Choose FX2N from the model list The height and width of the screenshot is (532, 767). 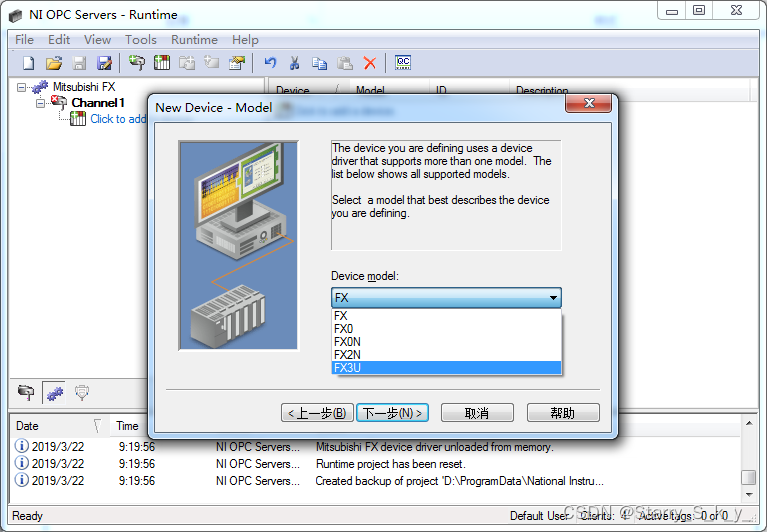[446, 355]
